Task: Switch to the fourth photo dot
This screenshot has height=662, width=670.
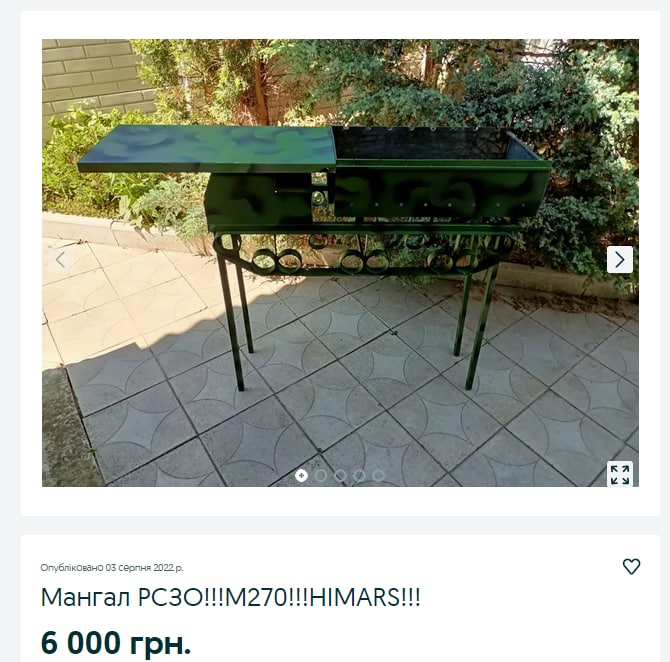Action: 359,475
